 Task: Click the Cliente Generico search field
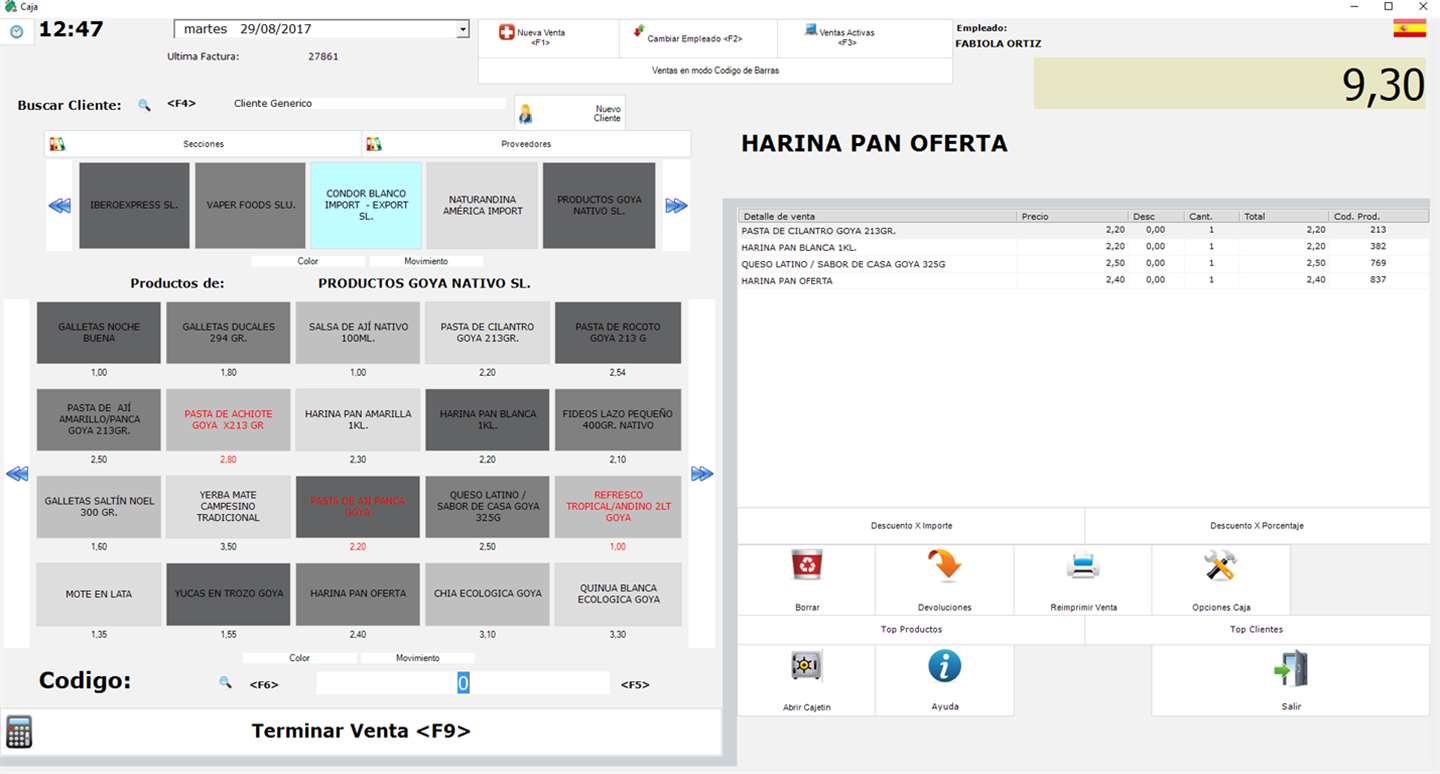coord(368,104)
